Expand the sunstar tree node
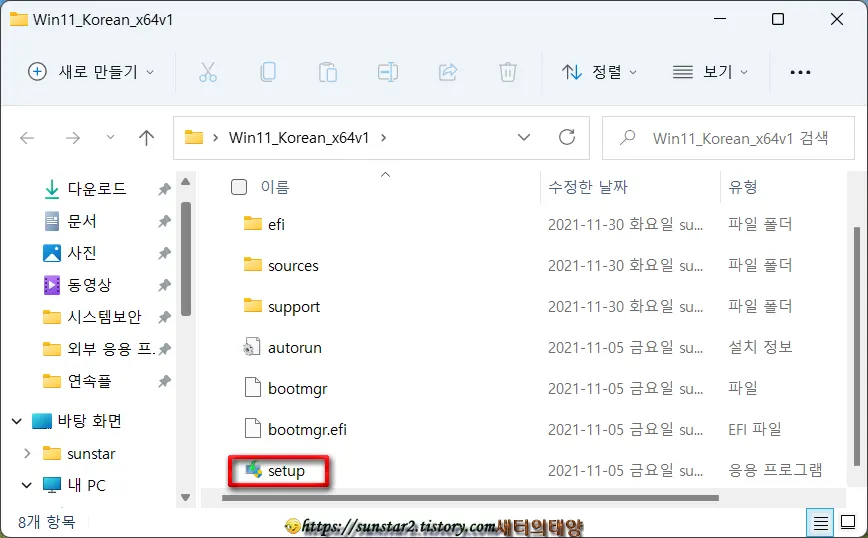The height and width of the screenshot is (538, 868). tap(27, 453)
